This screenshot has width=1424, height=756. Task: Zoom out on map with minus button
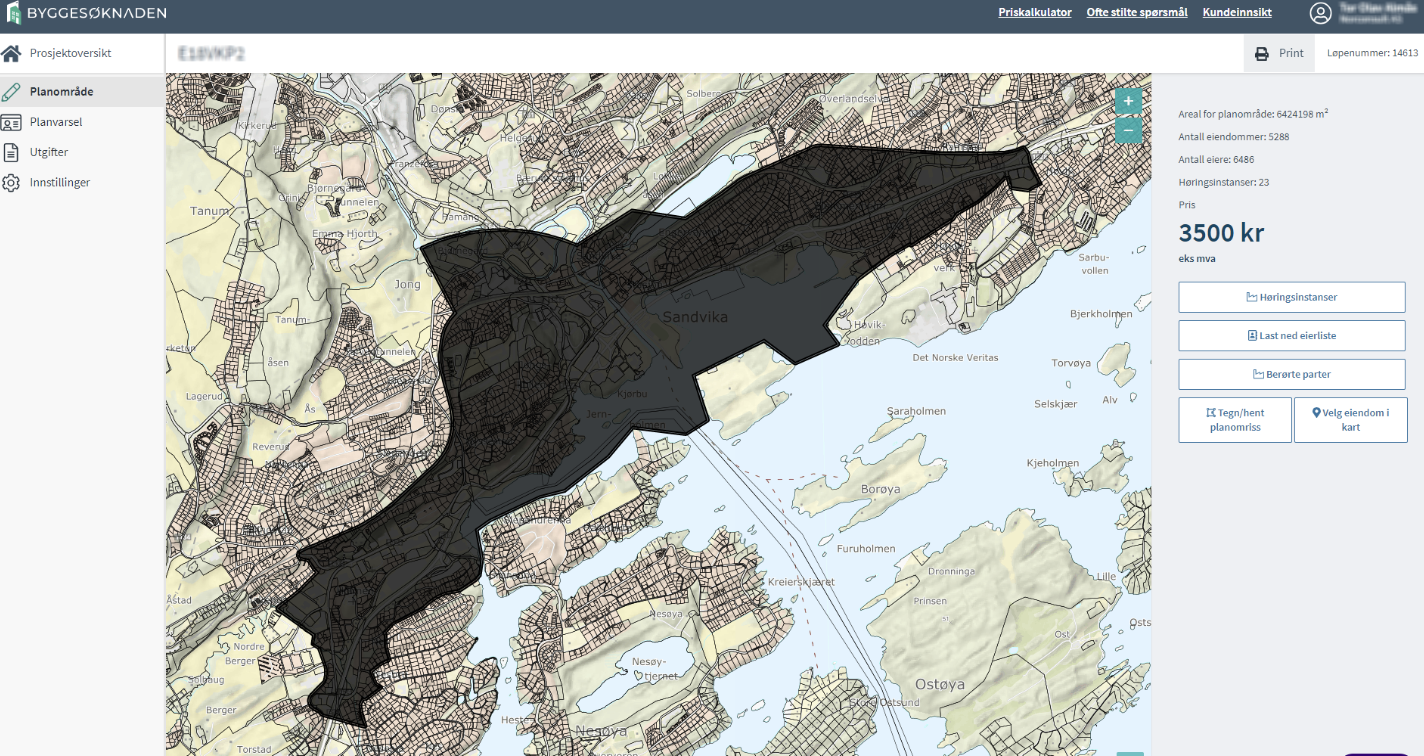click(1128, 130)
